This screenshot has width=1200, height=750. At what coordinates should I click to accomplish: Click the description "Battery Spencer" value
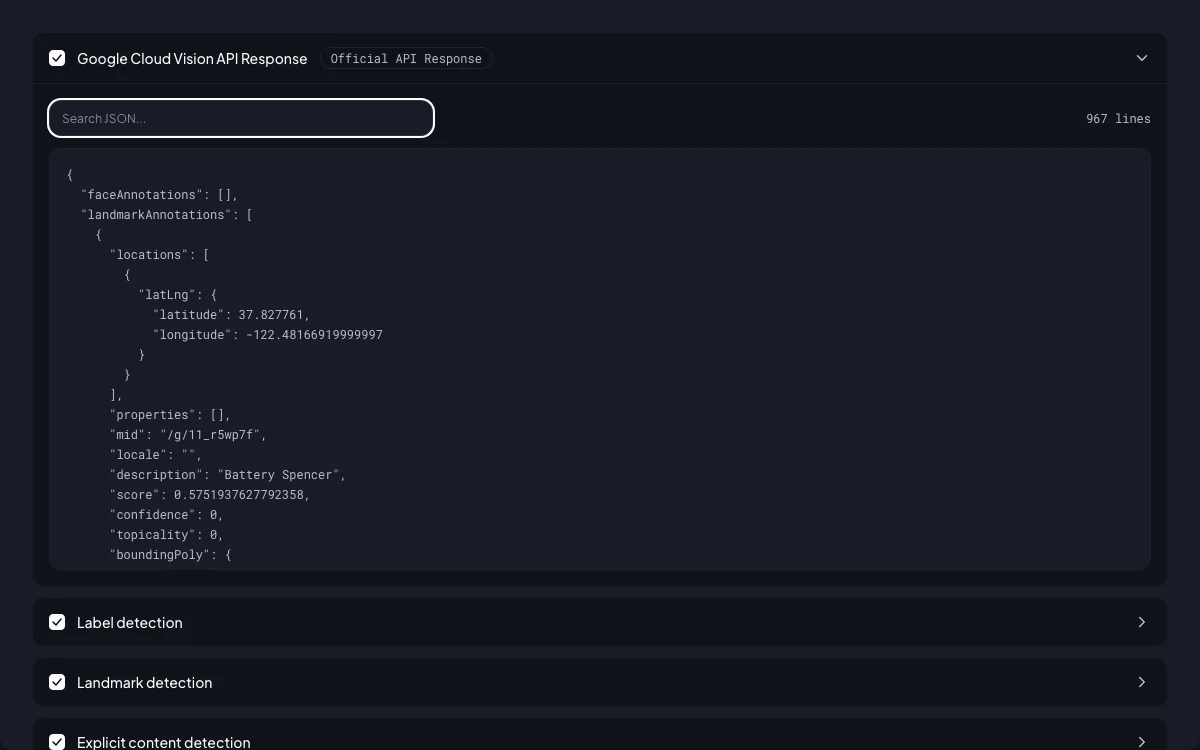pyautogui.click(x=278, y=475)
